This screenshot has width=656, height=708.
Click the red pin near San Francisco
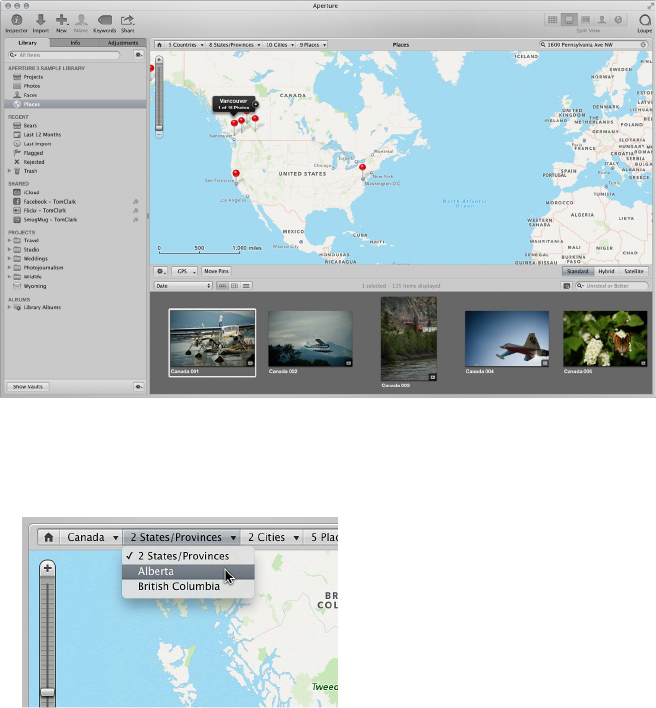tap(236, 174)
